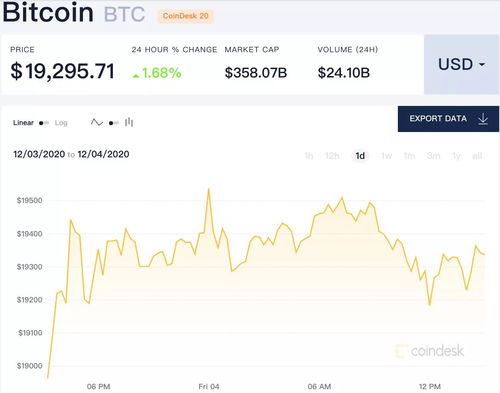Switch to the 12h time range
Image resolution: width=500 pixels, height=393 pixels.
tap(332, 156)
